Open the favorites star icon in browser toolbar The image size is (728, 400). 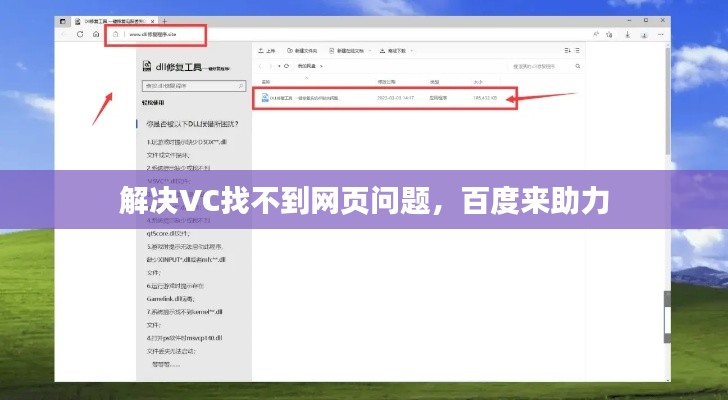coord(609,34)
